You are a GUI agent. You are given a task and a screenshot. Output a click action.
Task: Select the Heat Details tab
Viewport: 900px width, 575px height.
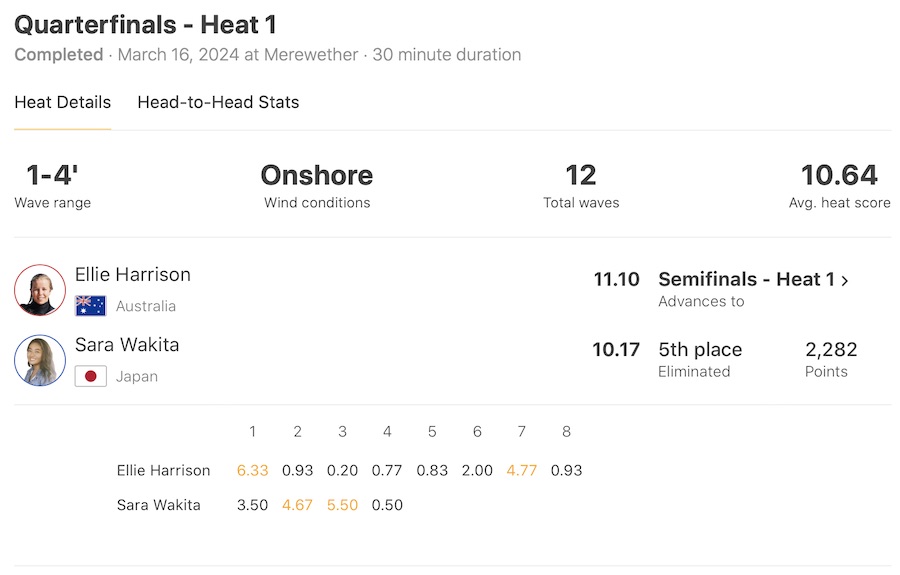coord(62,102)
